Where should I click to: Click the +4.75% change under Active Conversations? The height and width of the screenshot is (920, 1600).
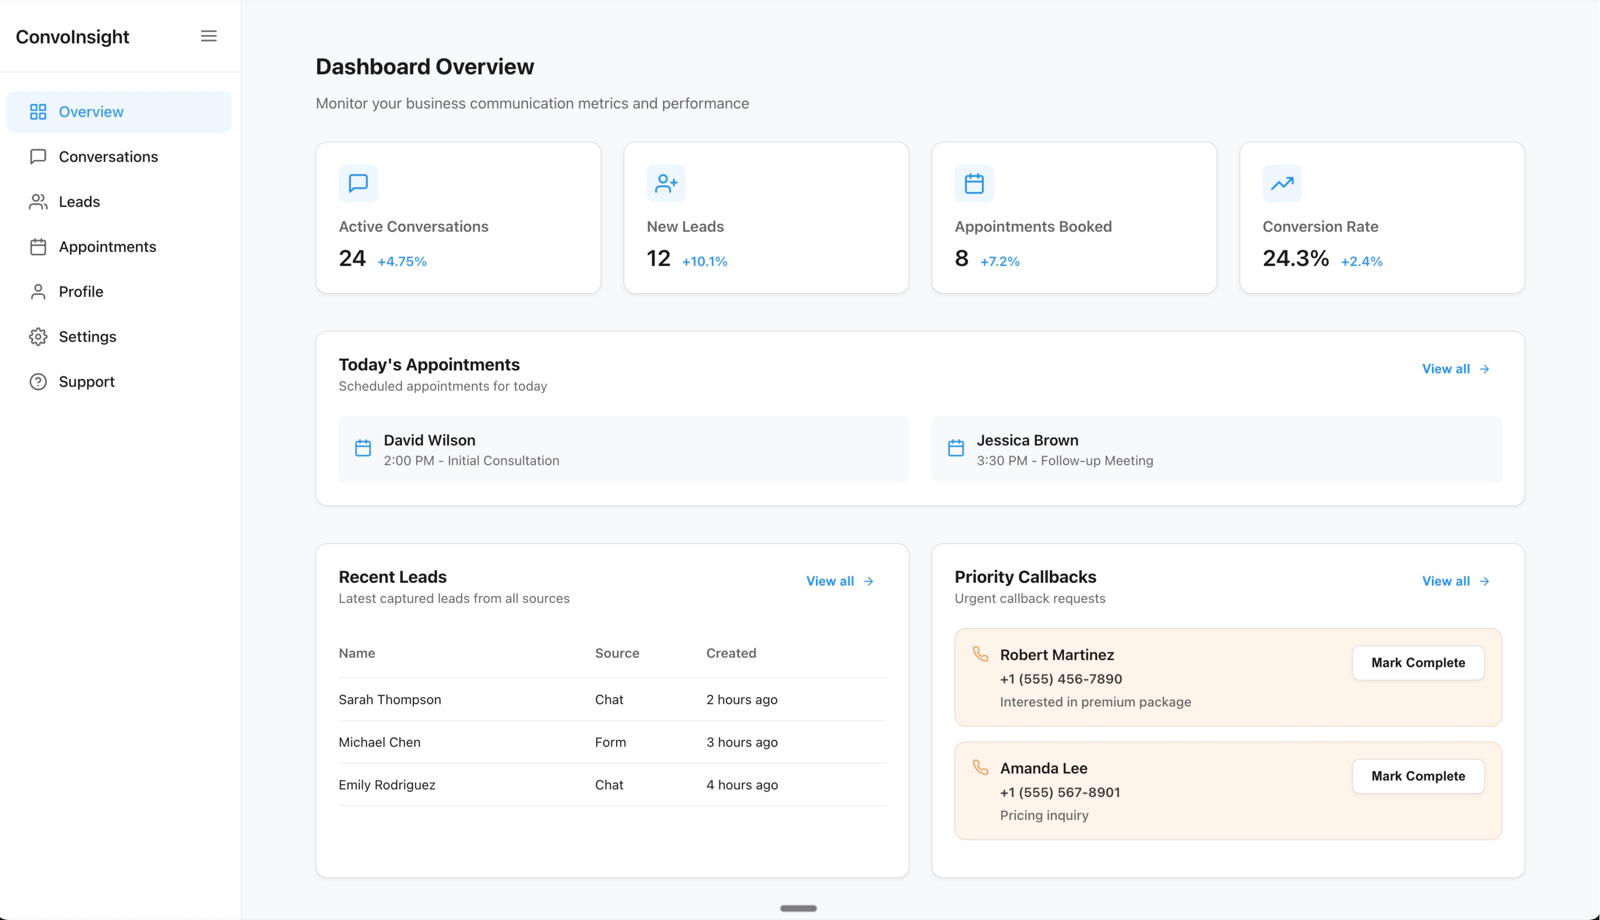(x=402, y=262)
